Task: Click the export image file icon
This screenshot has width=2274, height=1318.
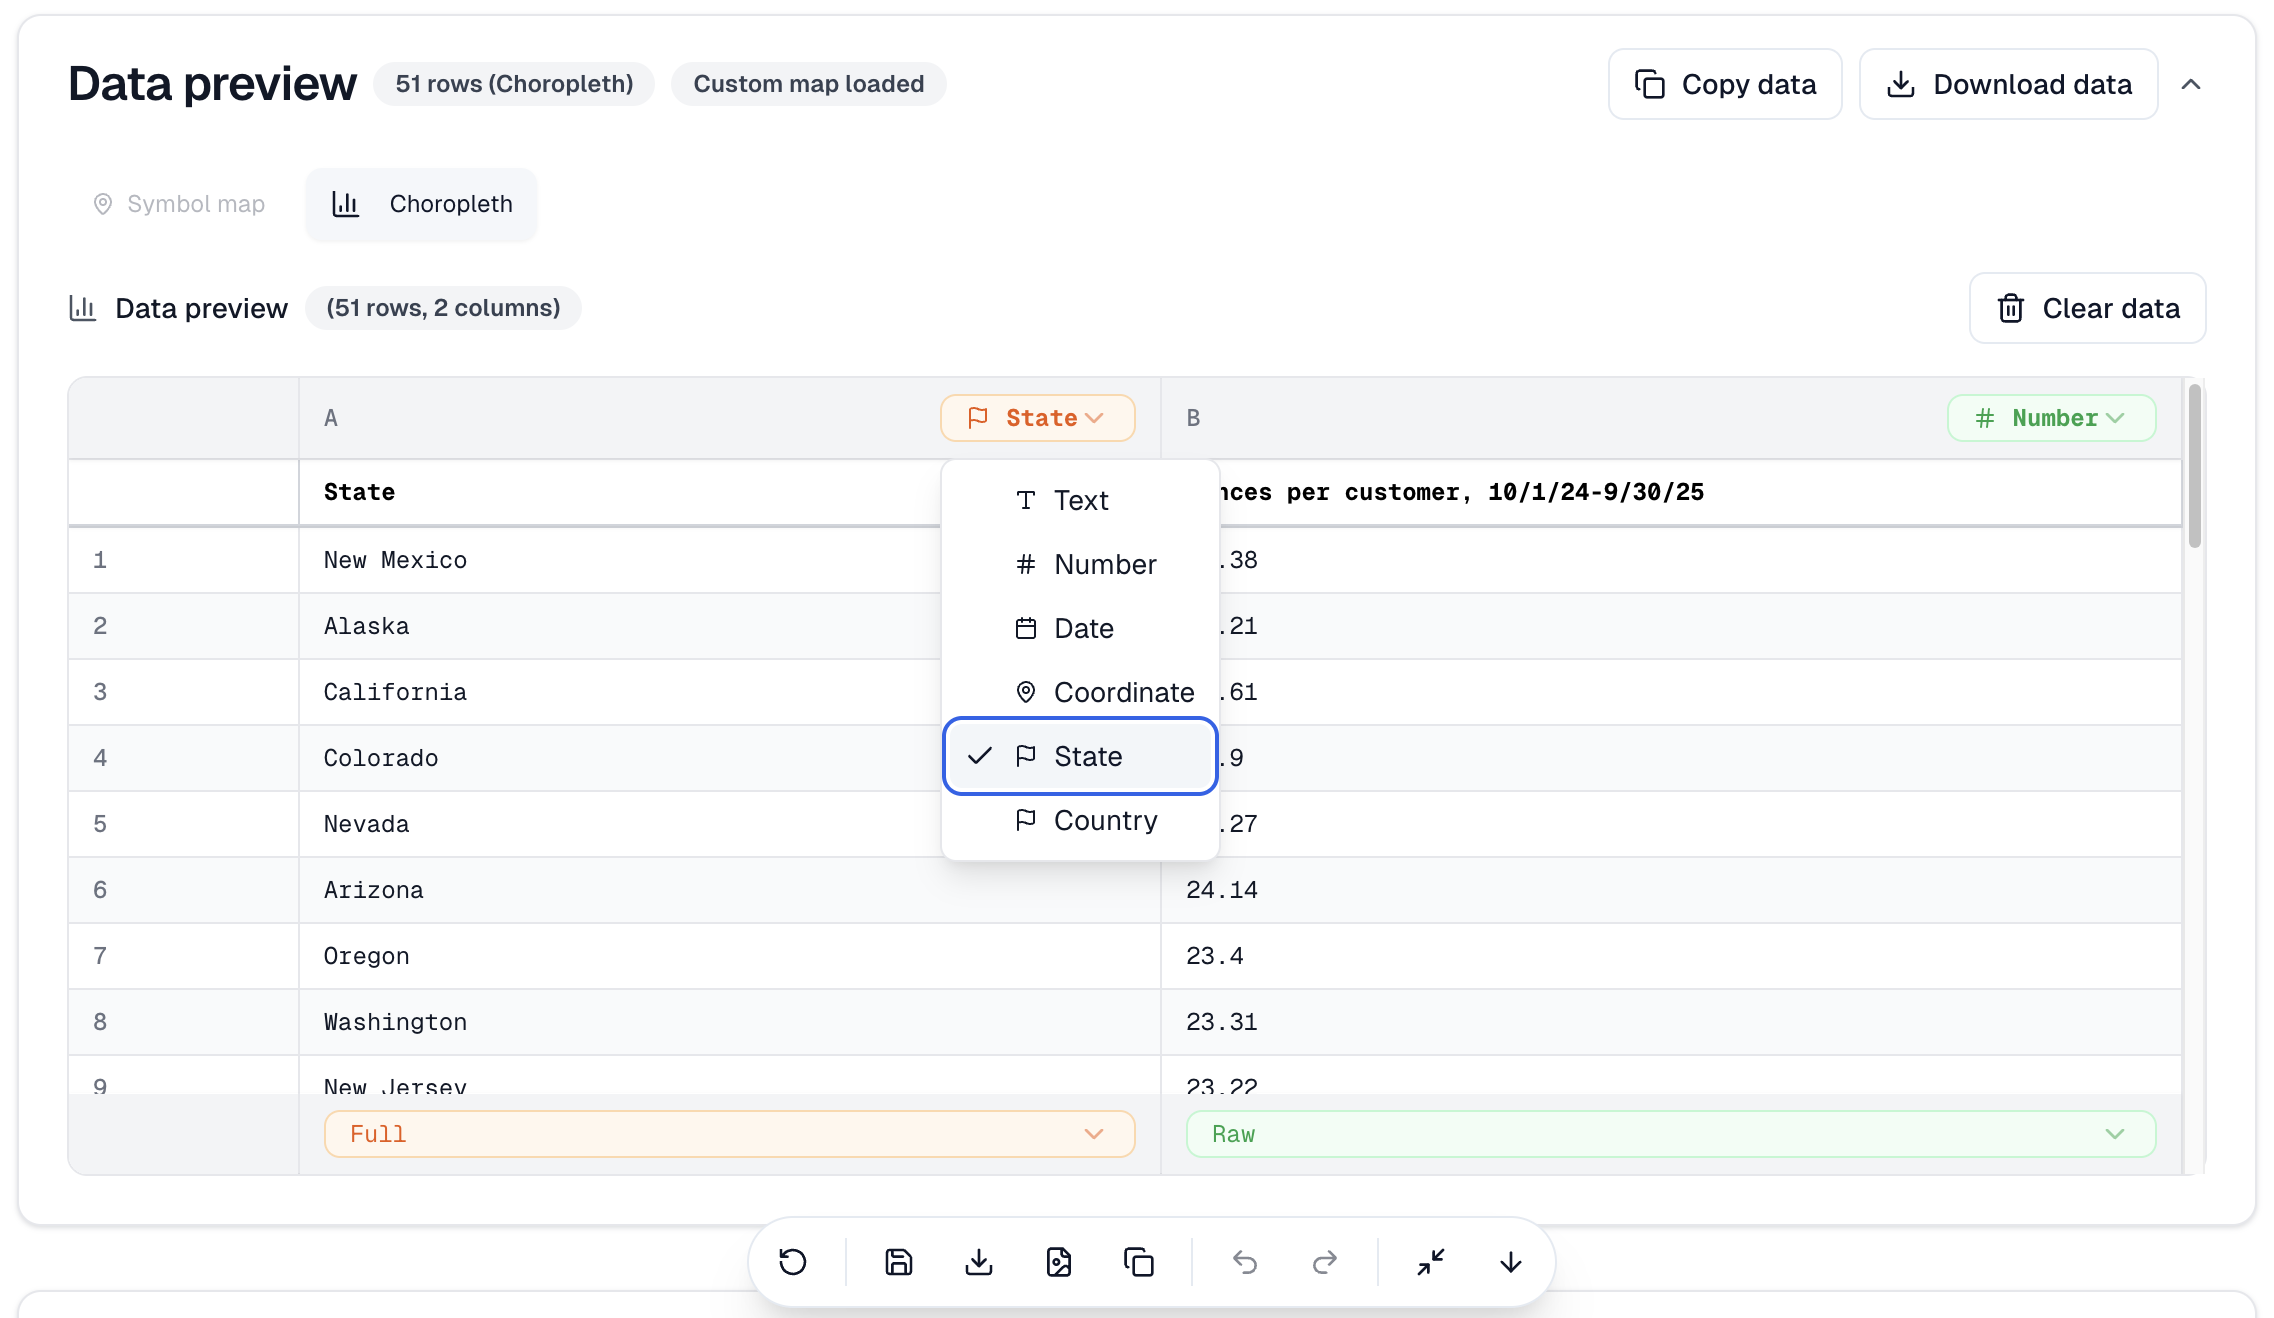Action: pos(1058,1262)
